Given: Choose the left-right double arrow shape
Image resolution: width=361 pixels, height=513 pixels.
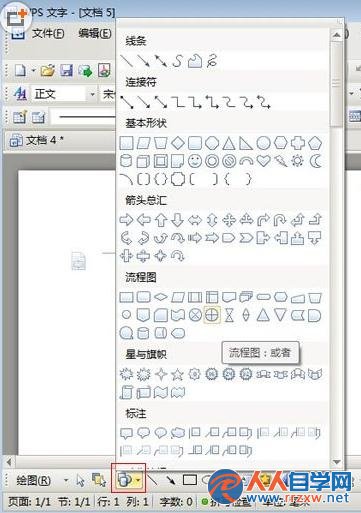Looking at the screenshot, I should coord(195,220).
